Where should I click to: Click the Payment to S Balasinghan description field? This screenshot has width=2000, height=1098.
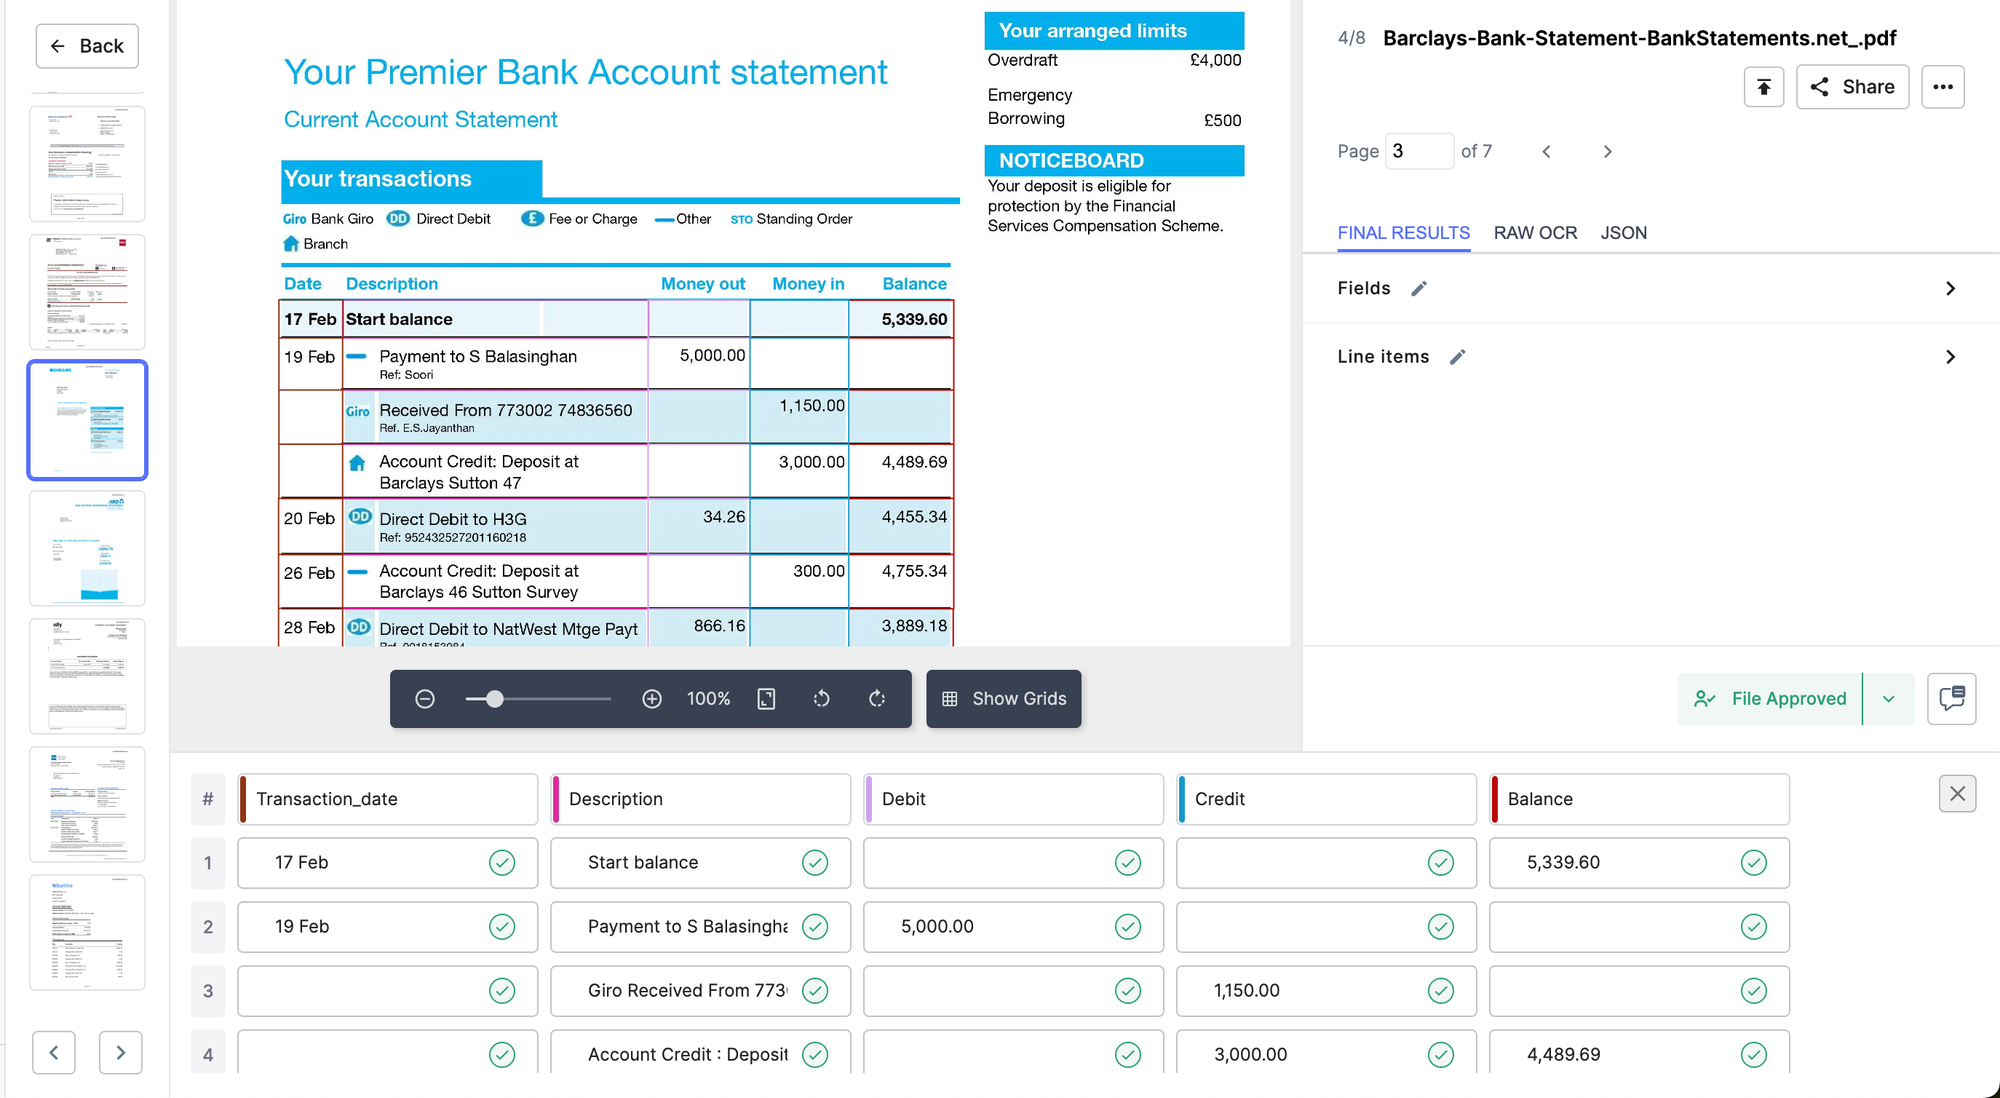click(x=701, y=927)
